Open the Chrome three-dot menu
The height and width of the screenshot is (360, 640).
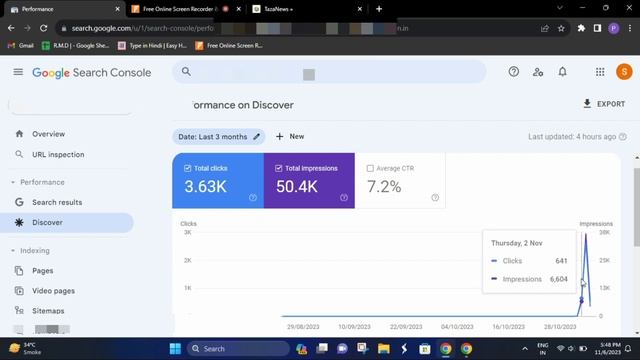click(630, 28)
